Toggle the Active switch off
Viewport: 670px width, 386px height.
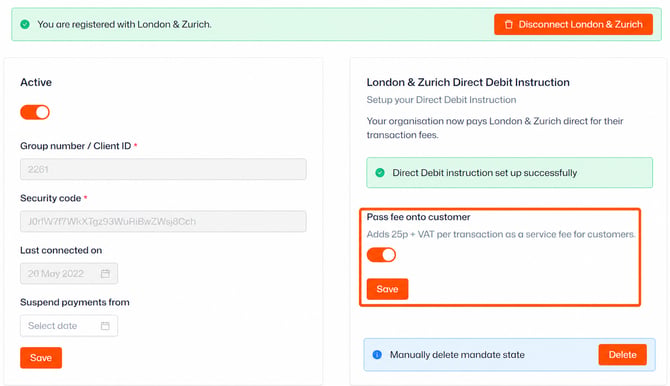click(x=35, y=112)
